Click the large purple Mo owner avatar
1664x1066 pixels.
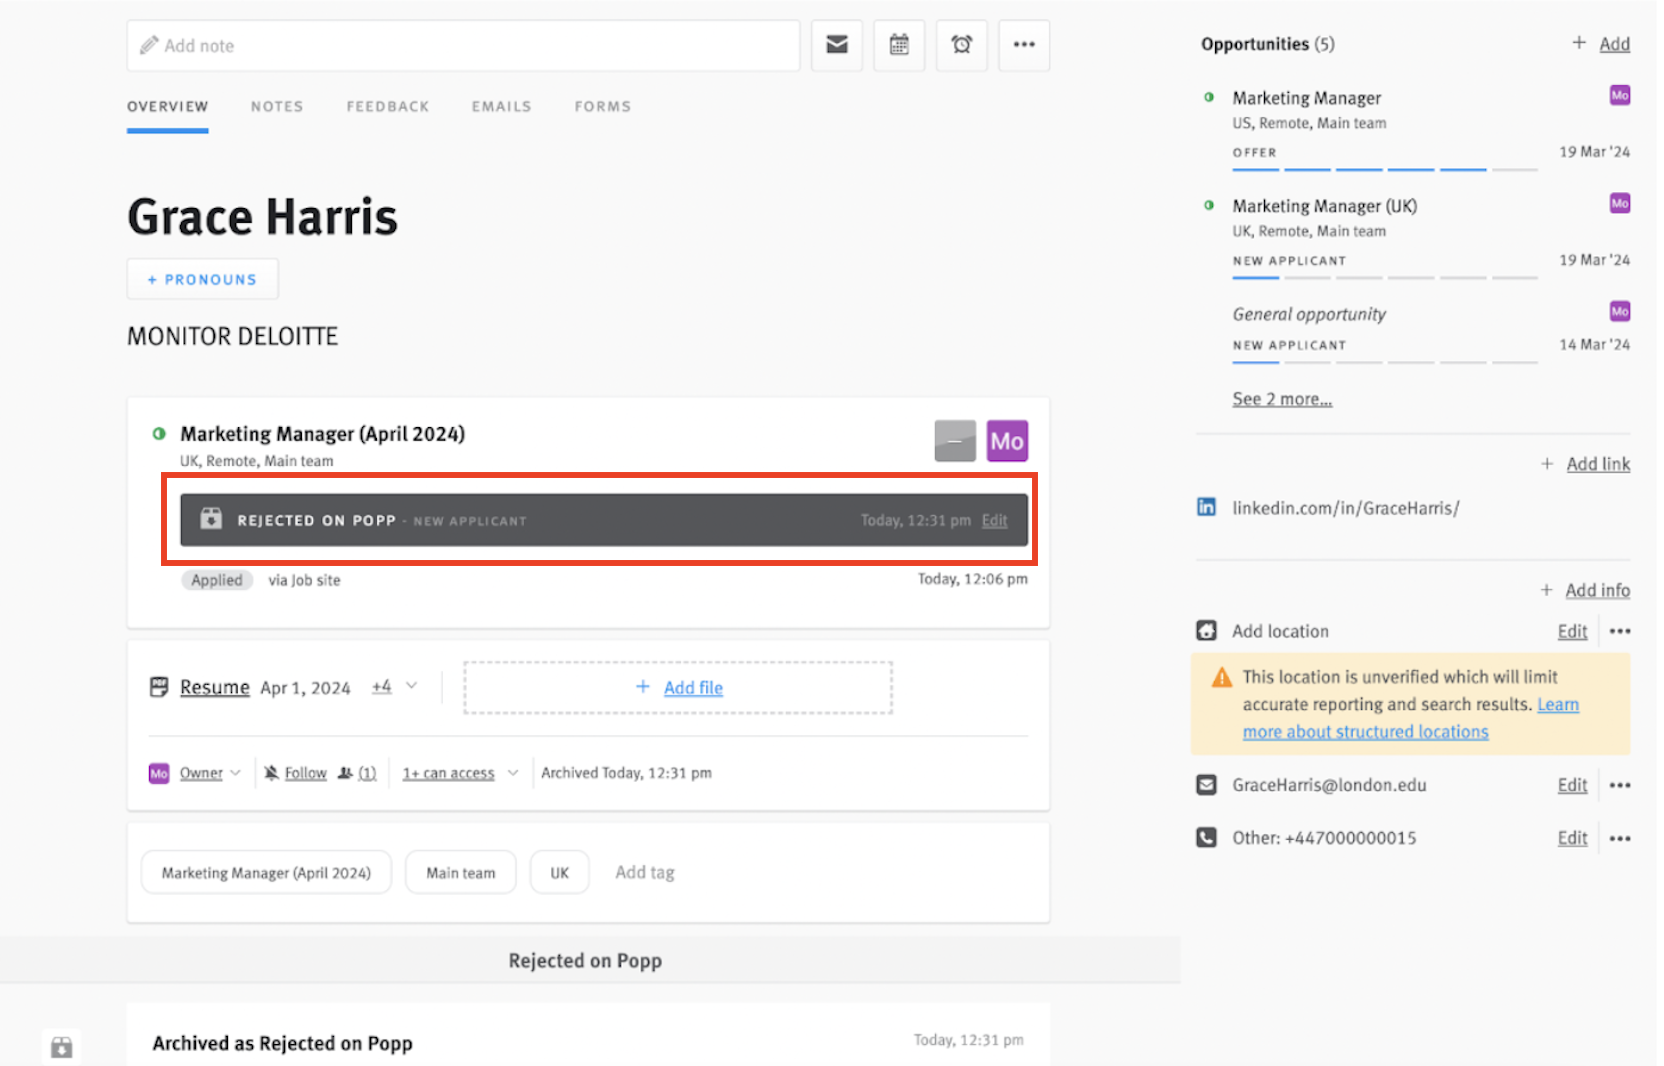click(x=1007, y=441)
